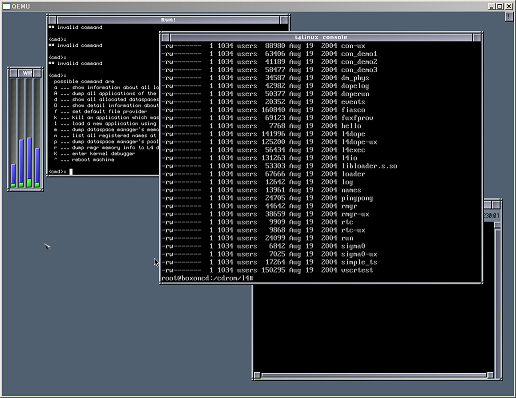Click the rightmost title button on the background window
The height and width of the screenshot is (398, 516).
pos(497,204)
